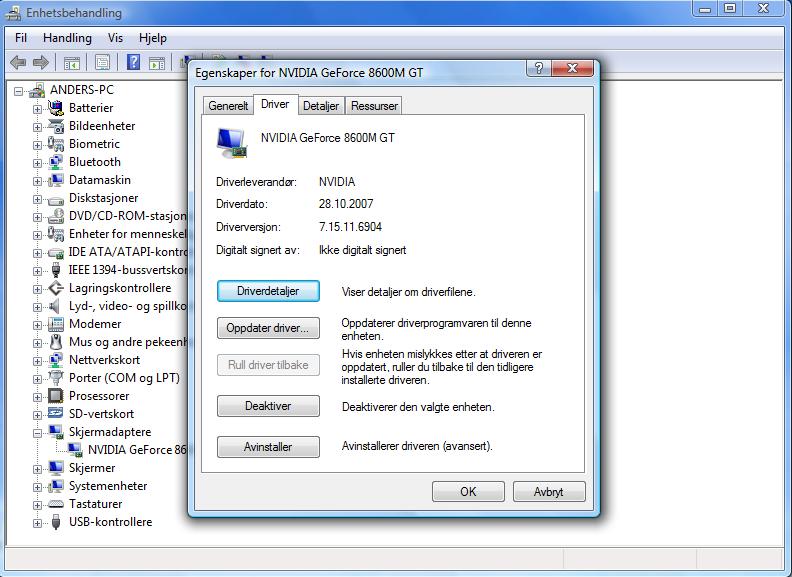Screen dimensions: 792x577
Task: Click the Forward arrow in the toolbar
Action: 40,63
